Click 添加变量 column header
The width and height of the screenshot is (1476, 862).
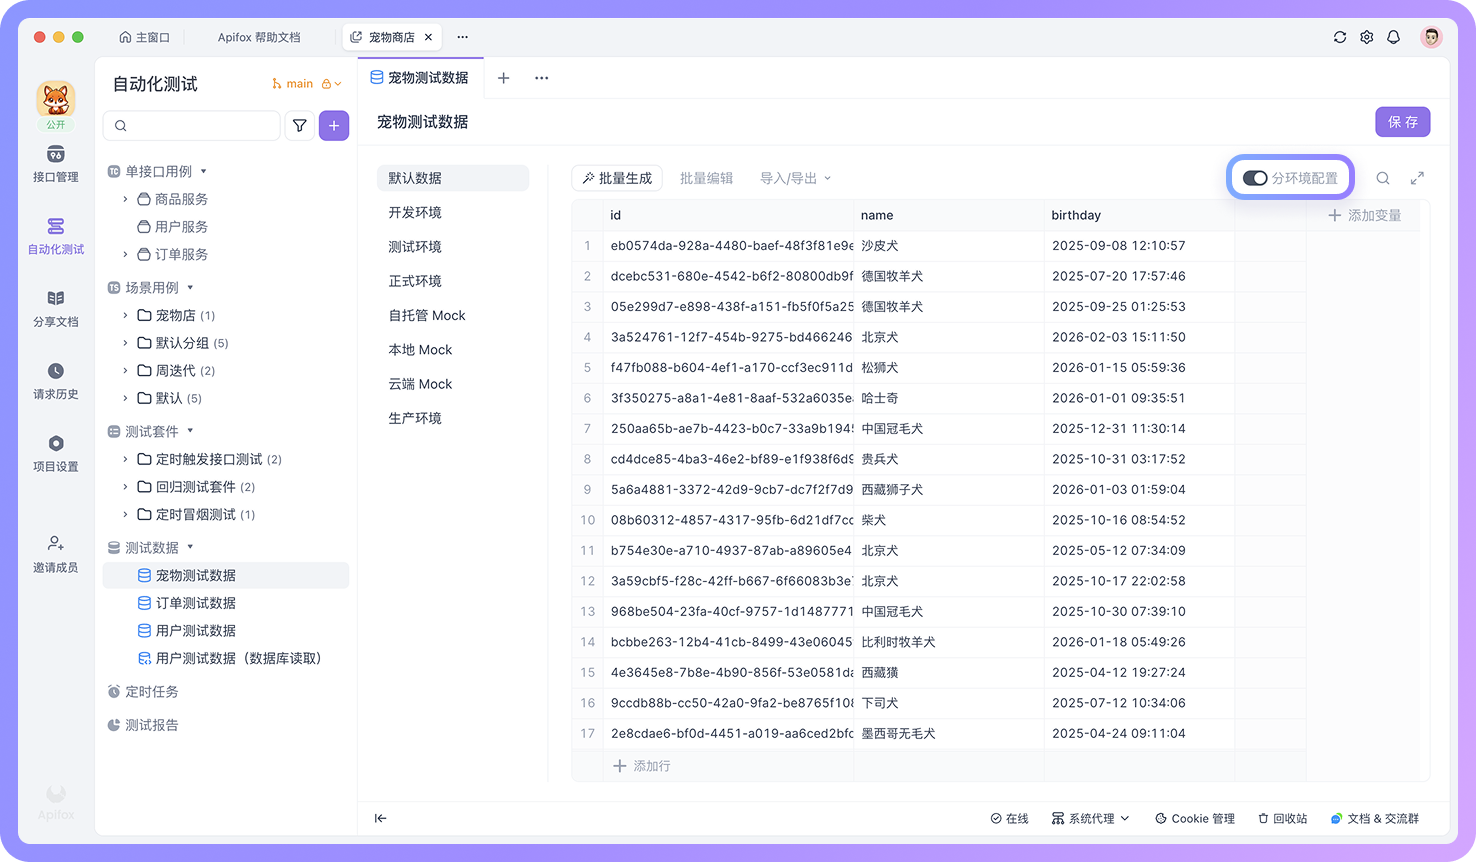pos(1364,215)
